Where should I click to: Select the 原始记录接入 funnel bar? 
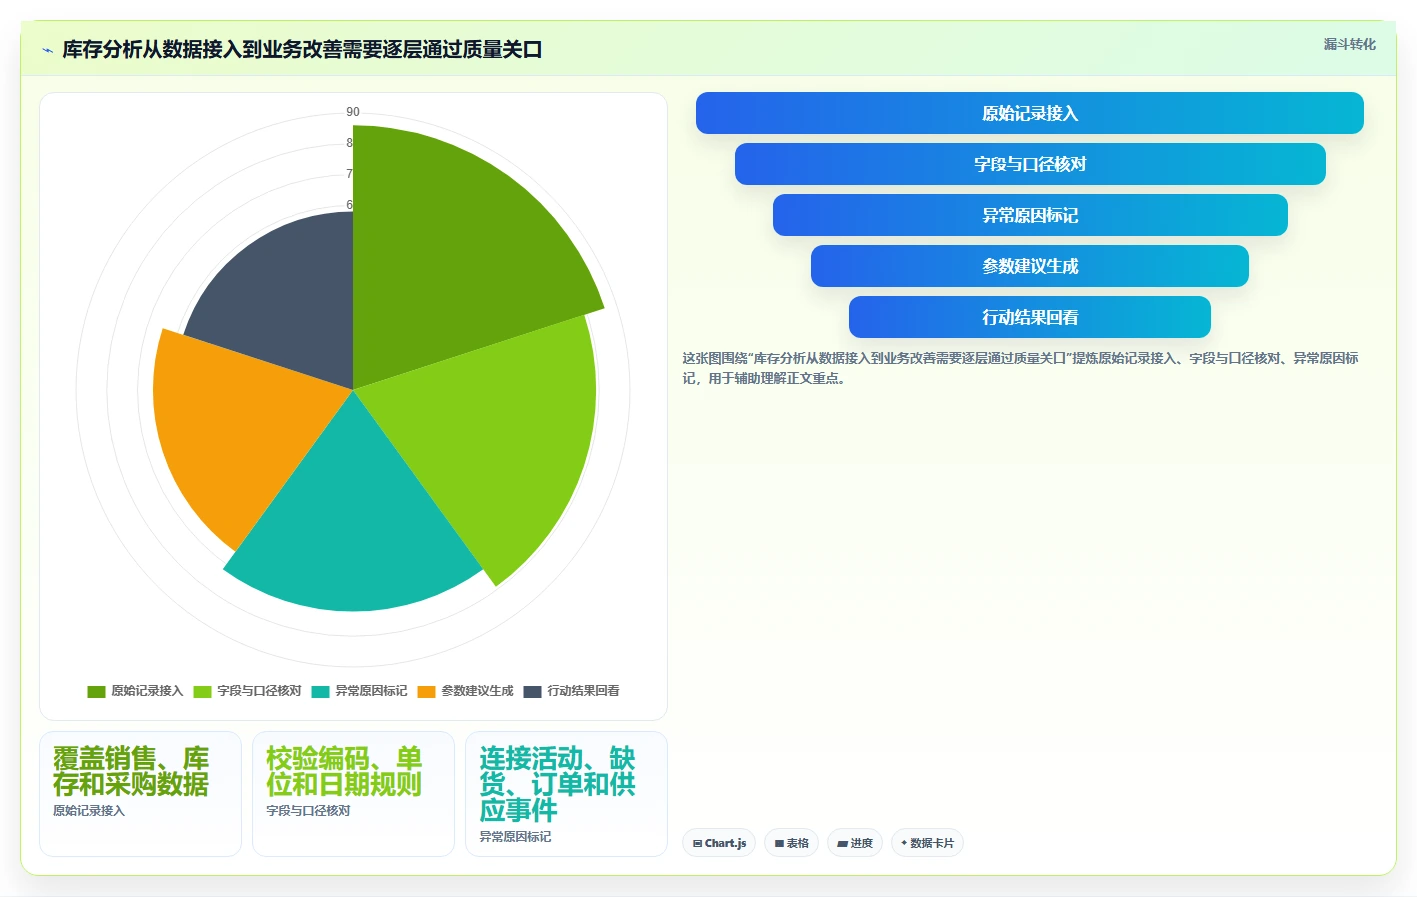tap(1029, 113)
